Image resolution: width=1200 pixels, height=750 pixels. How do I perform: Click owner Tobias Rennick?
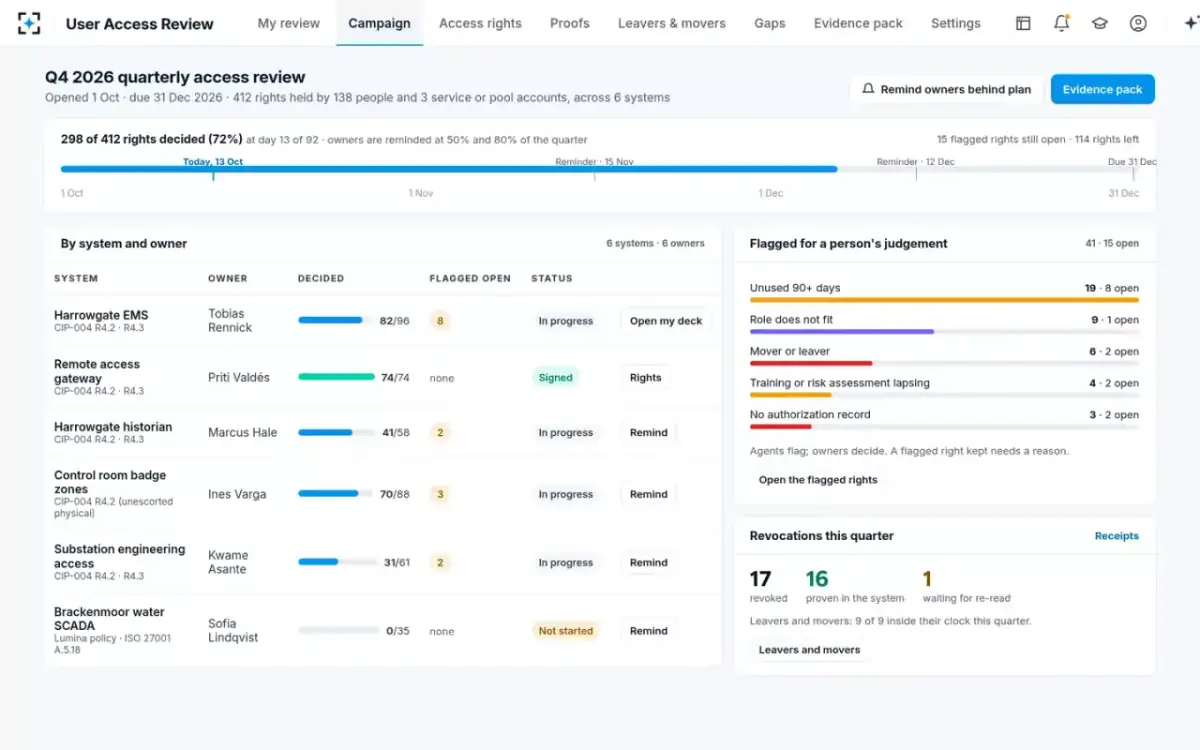pyautogui.click(x=230, y=320)
